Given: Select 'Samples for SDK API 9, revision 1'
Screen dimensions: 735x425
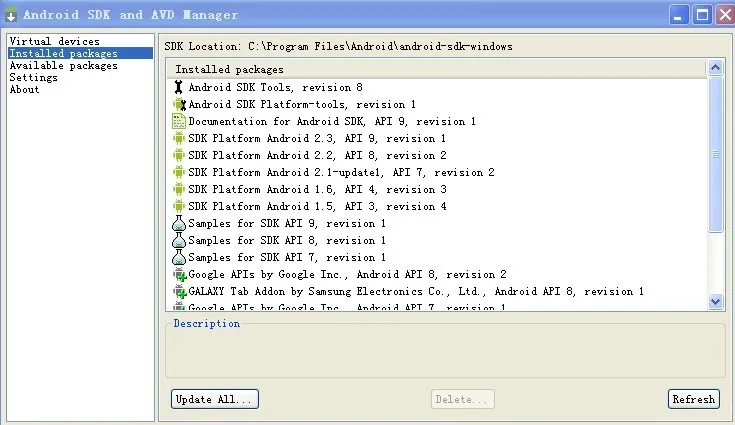Looking at the screenshot, I should [x=287, y=223].
